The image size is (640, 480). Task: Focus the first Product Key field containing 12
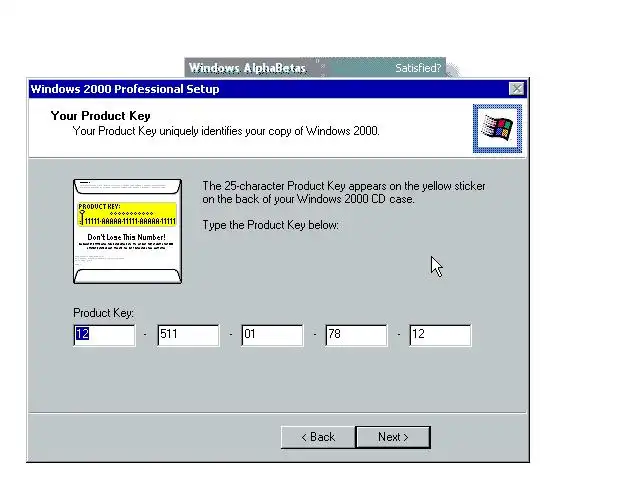[x=104, y=335]
